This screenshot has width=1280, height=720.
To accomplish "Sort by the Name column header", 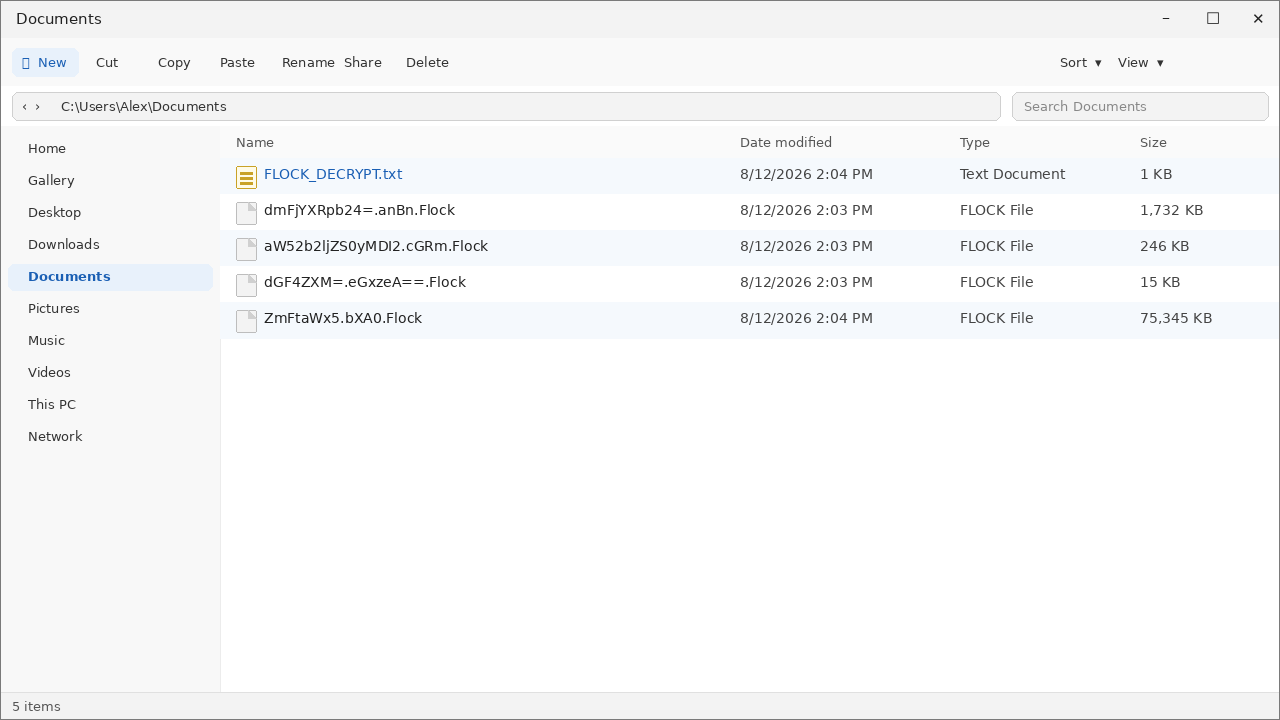I will point(255,143).
